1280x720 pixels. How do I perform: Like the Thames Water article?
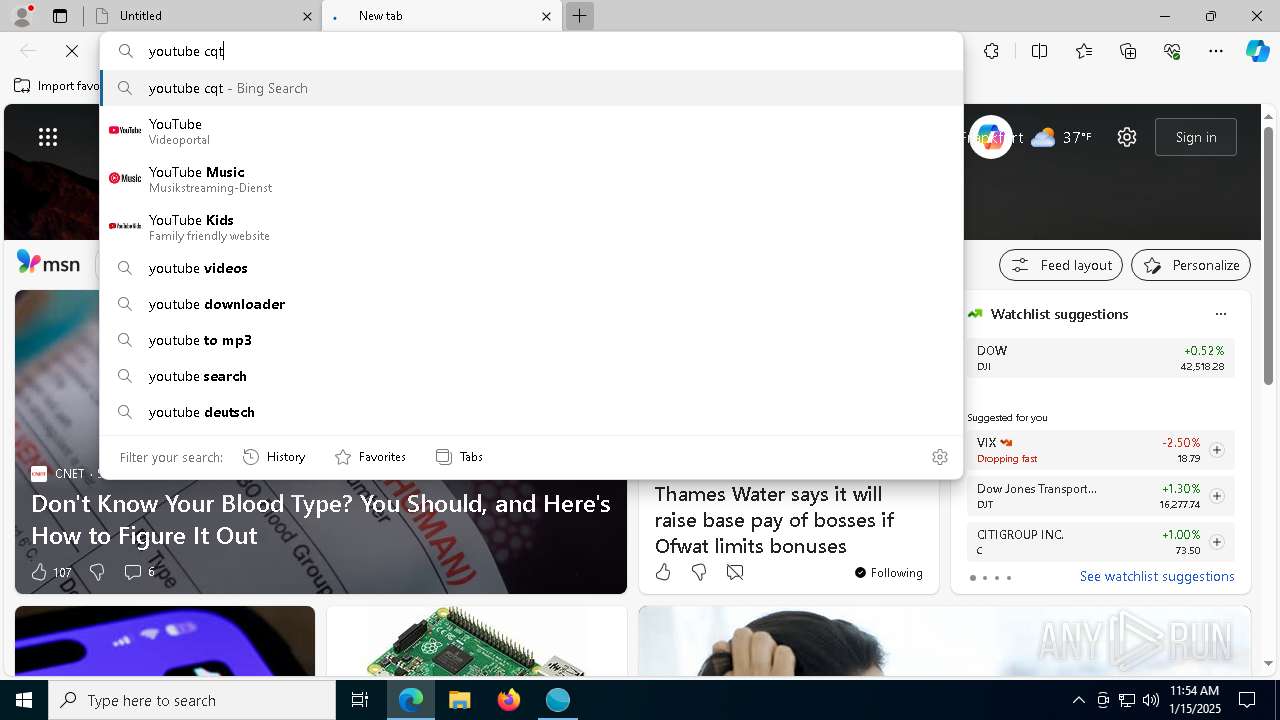pyautogui.click(x=663, y=572)
